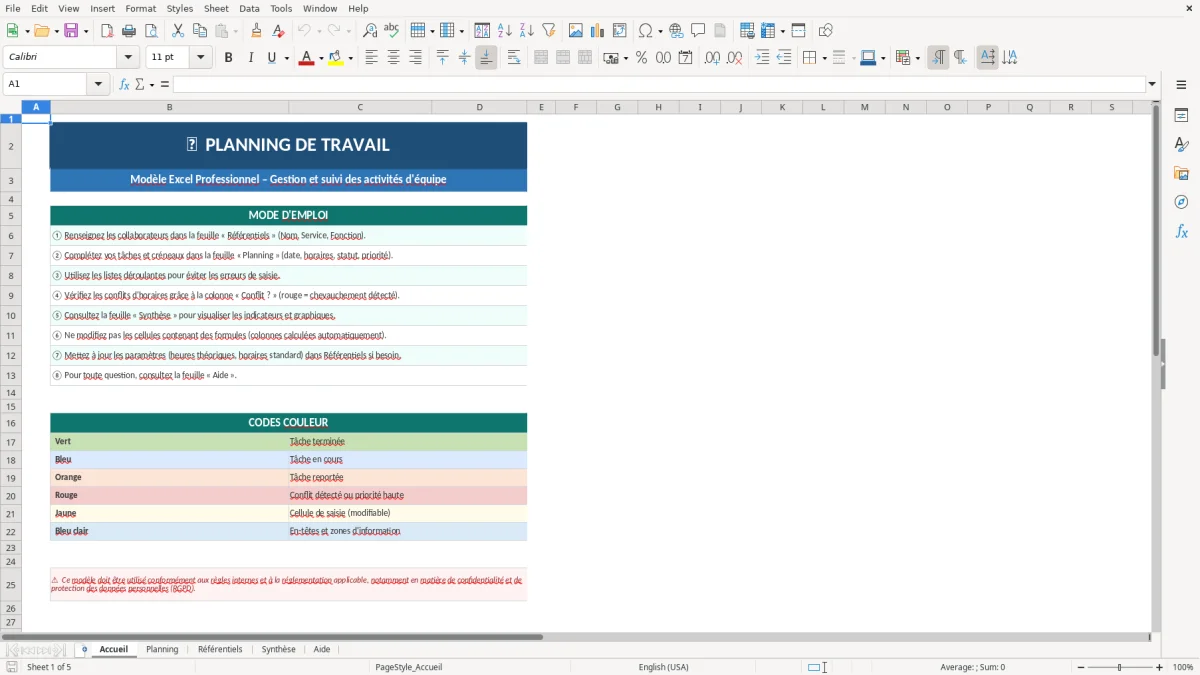This screenshot has width=1200, height=675.
Task: Open the font size dropdown
Action: 201,58
